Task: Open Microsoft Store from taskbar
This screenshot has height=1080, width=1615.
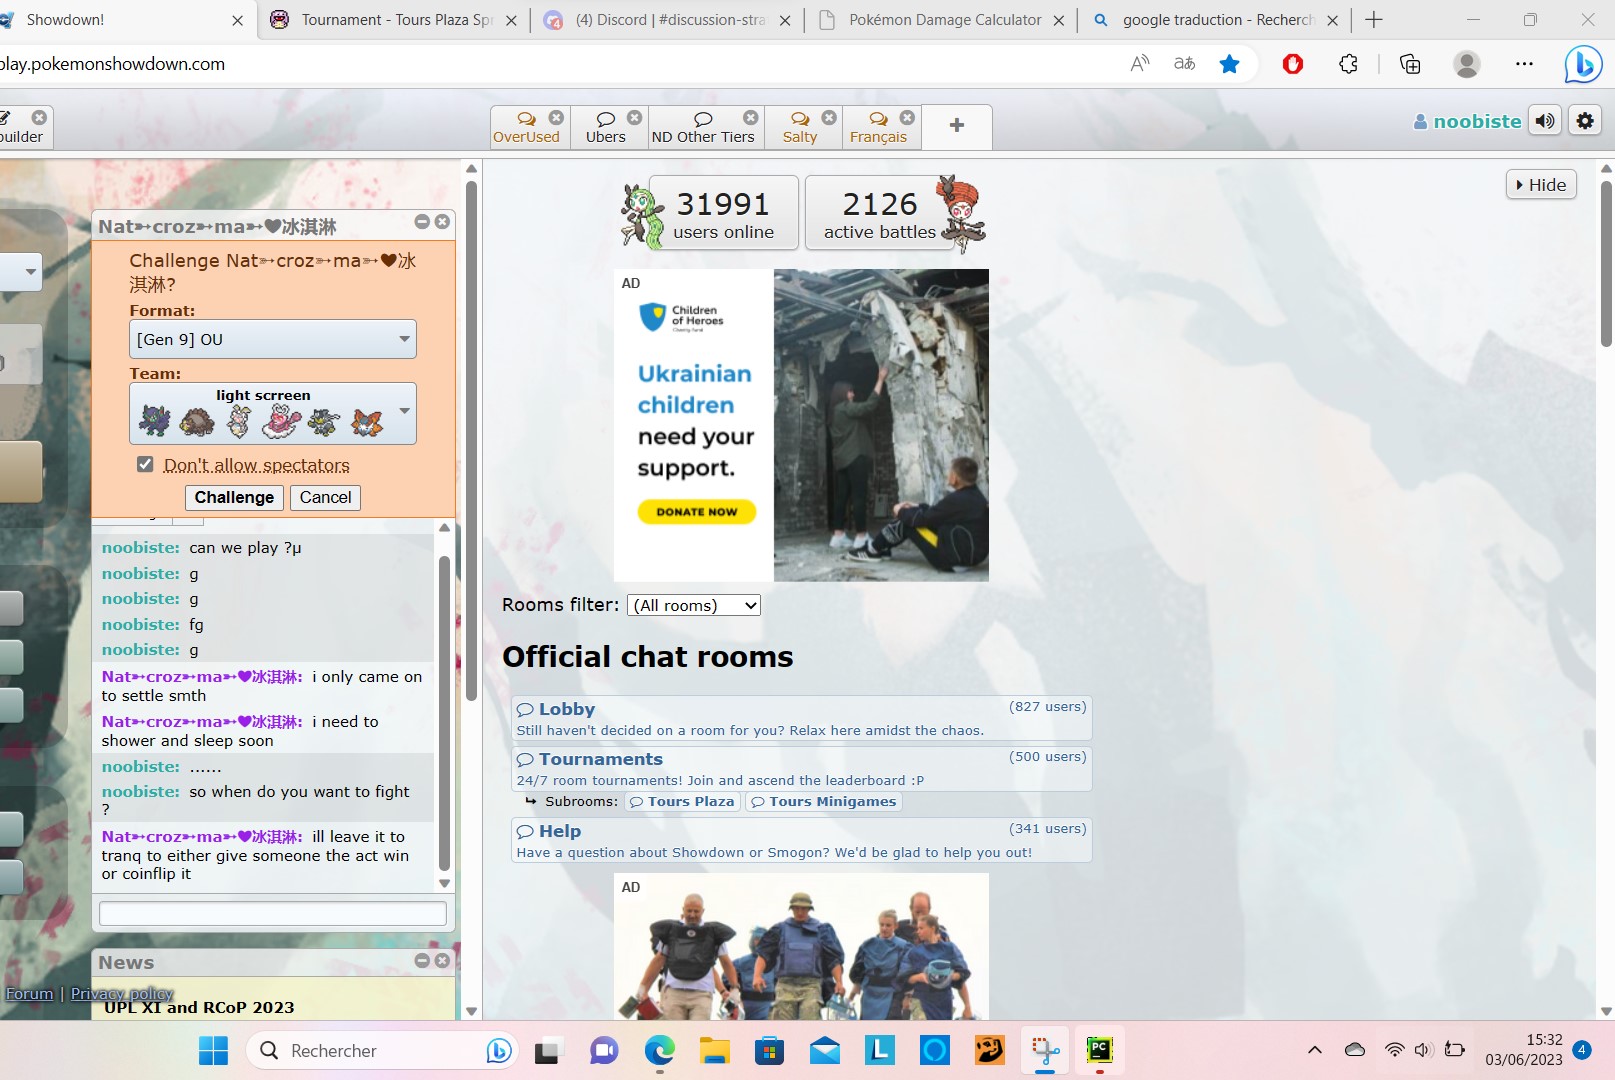Action: 769,1050
